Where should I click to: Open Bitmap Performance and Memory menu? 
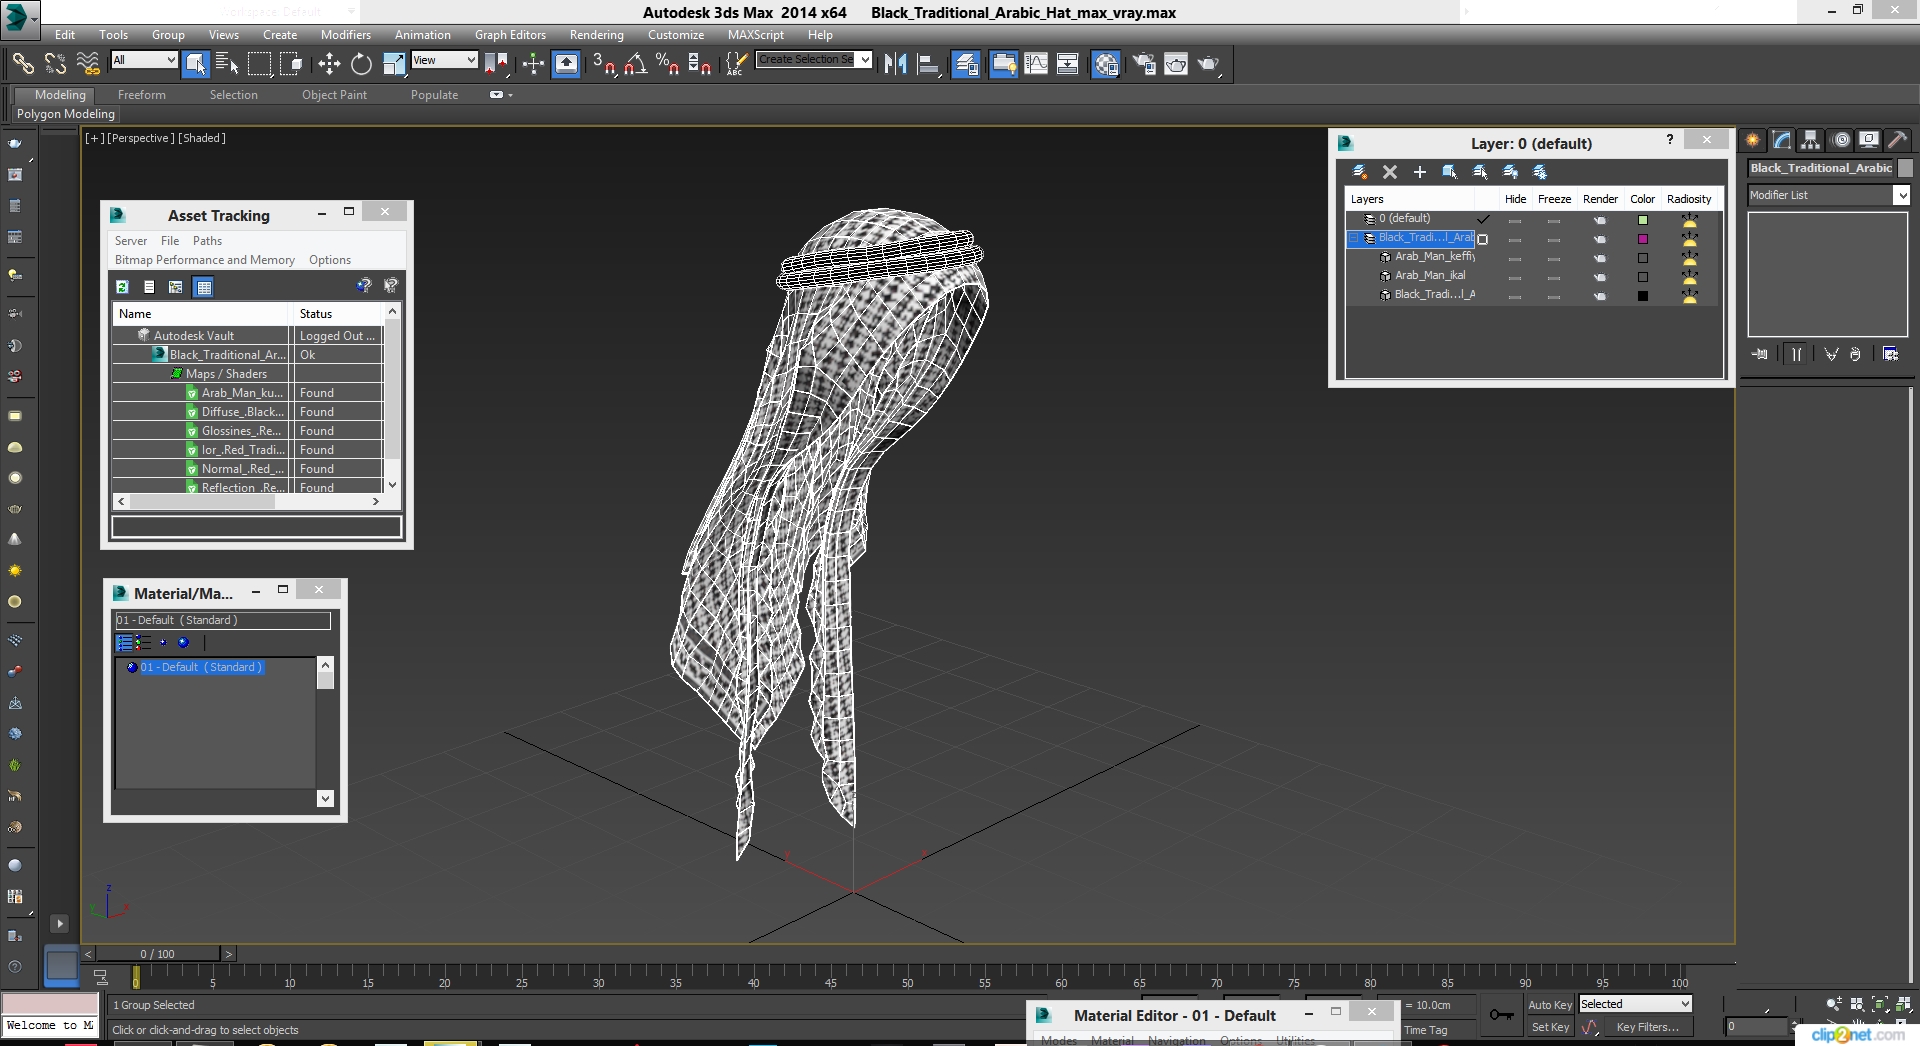pos(204,260)
